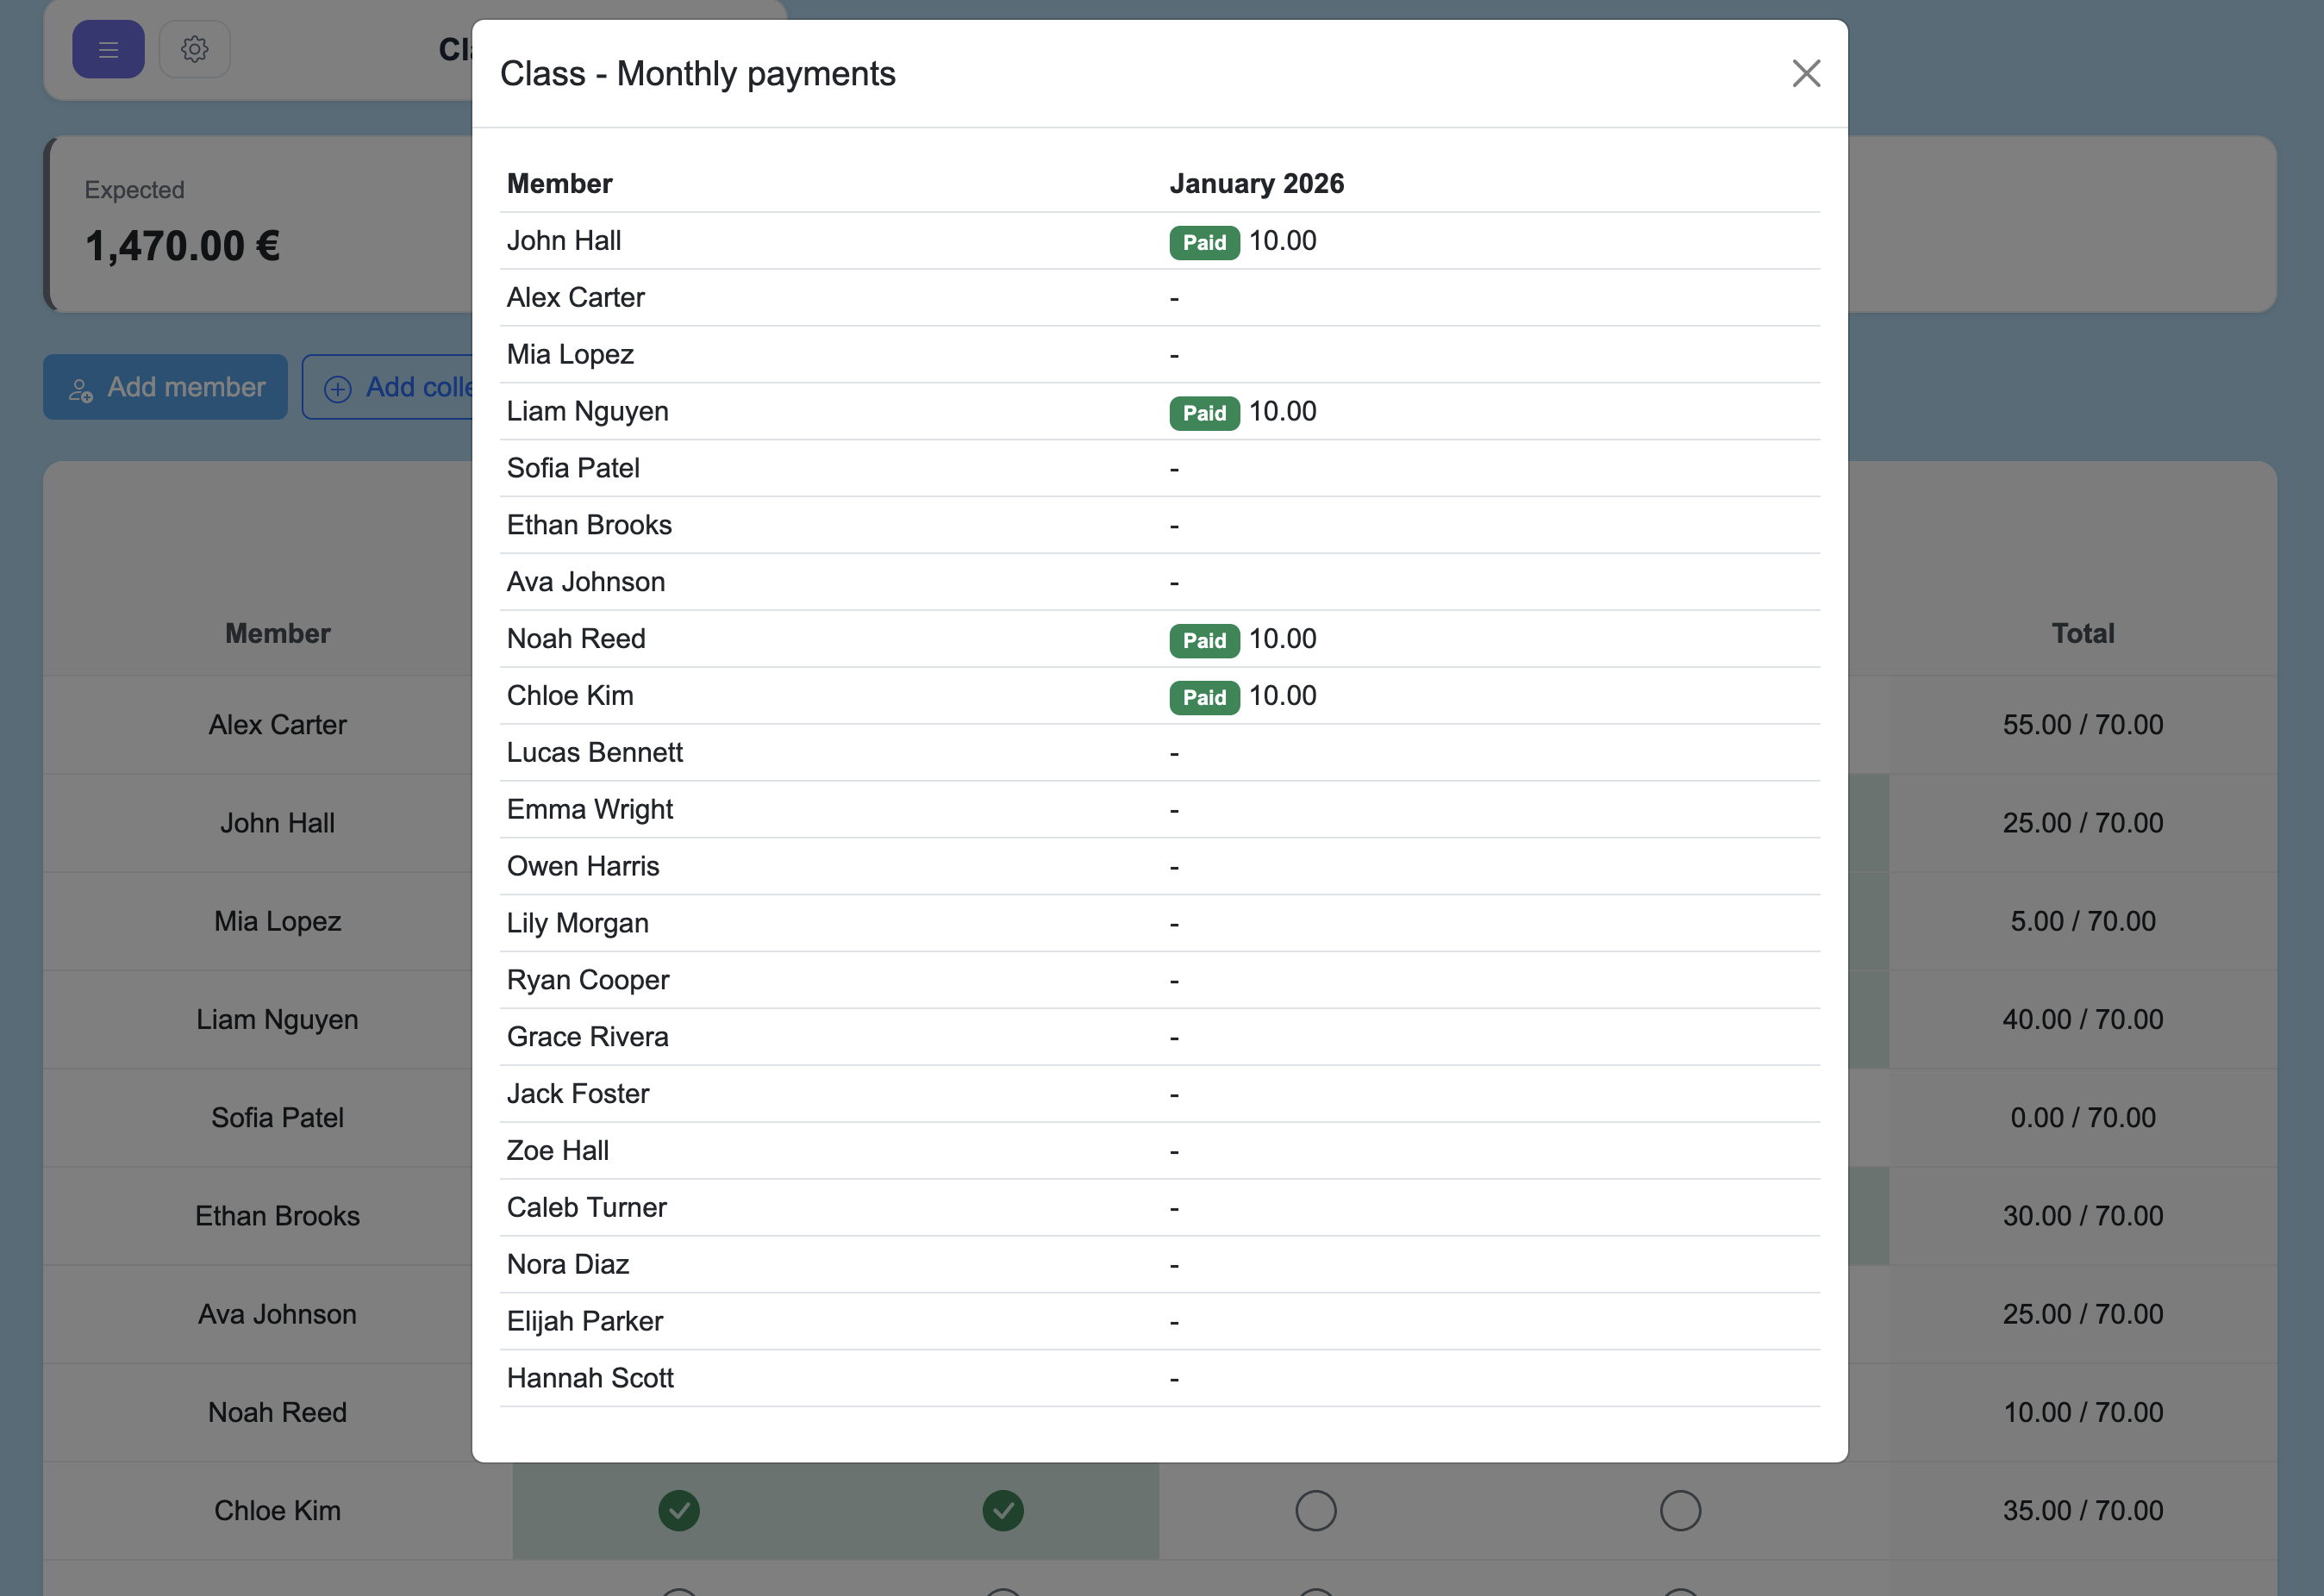Open settings with the gear icon

click(195, 49)
